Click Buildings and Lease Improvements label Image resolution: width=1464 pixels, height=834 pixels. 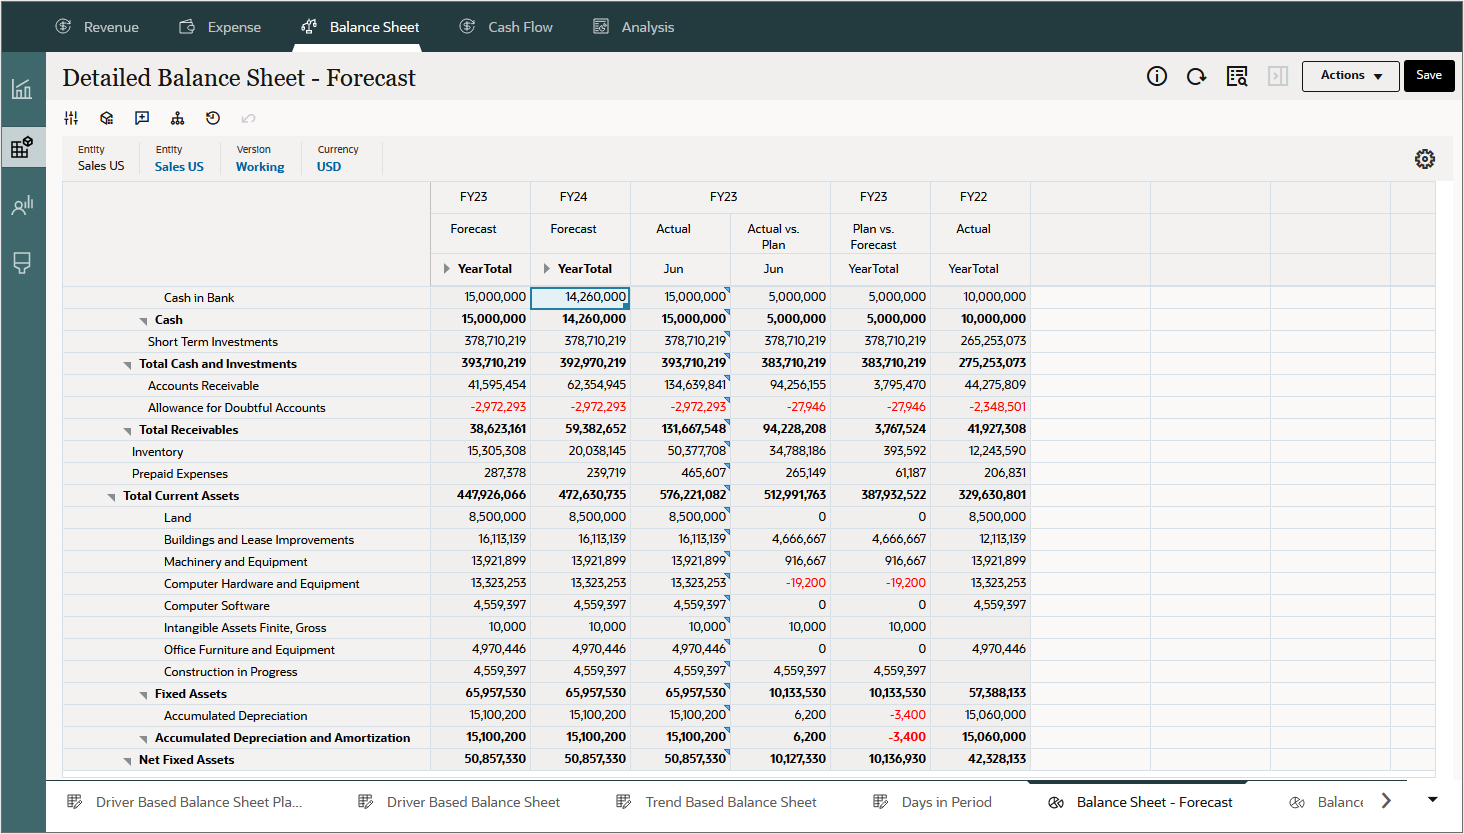[259, 540]
